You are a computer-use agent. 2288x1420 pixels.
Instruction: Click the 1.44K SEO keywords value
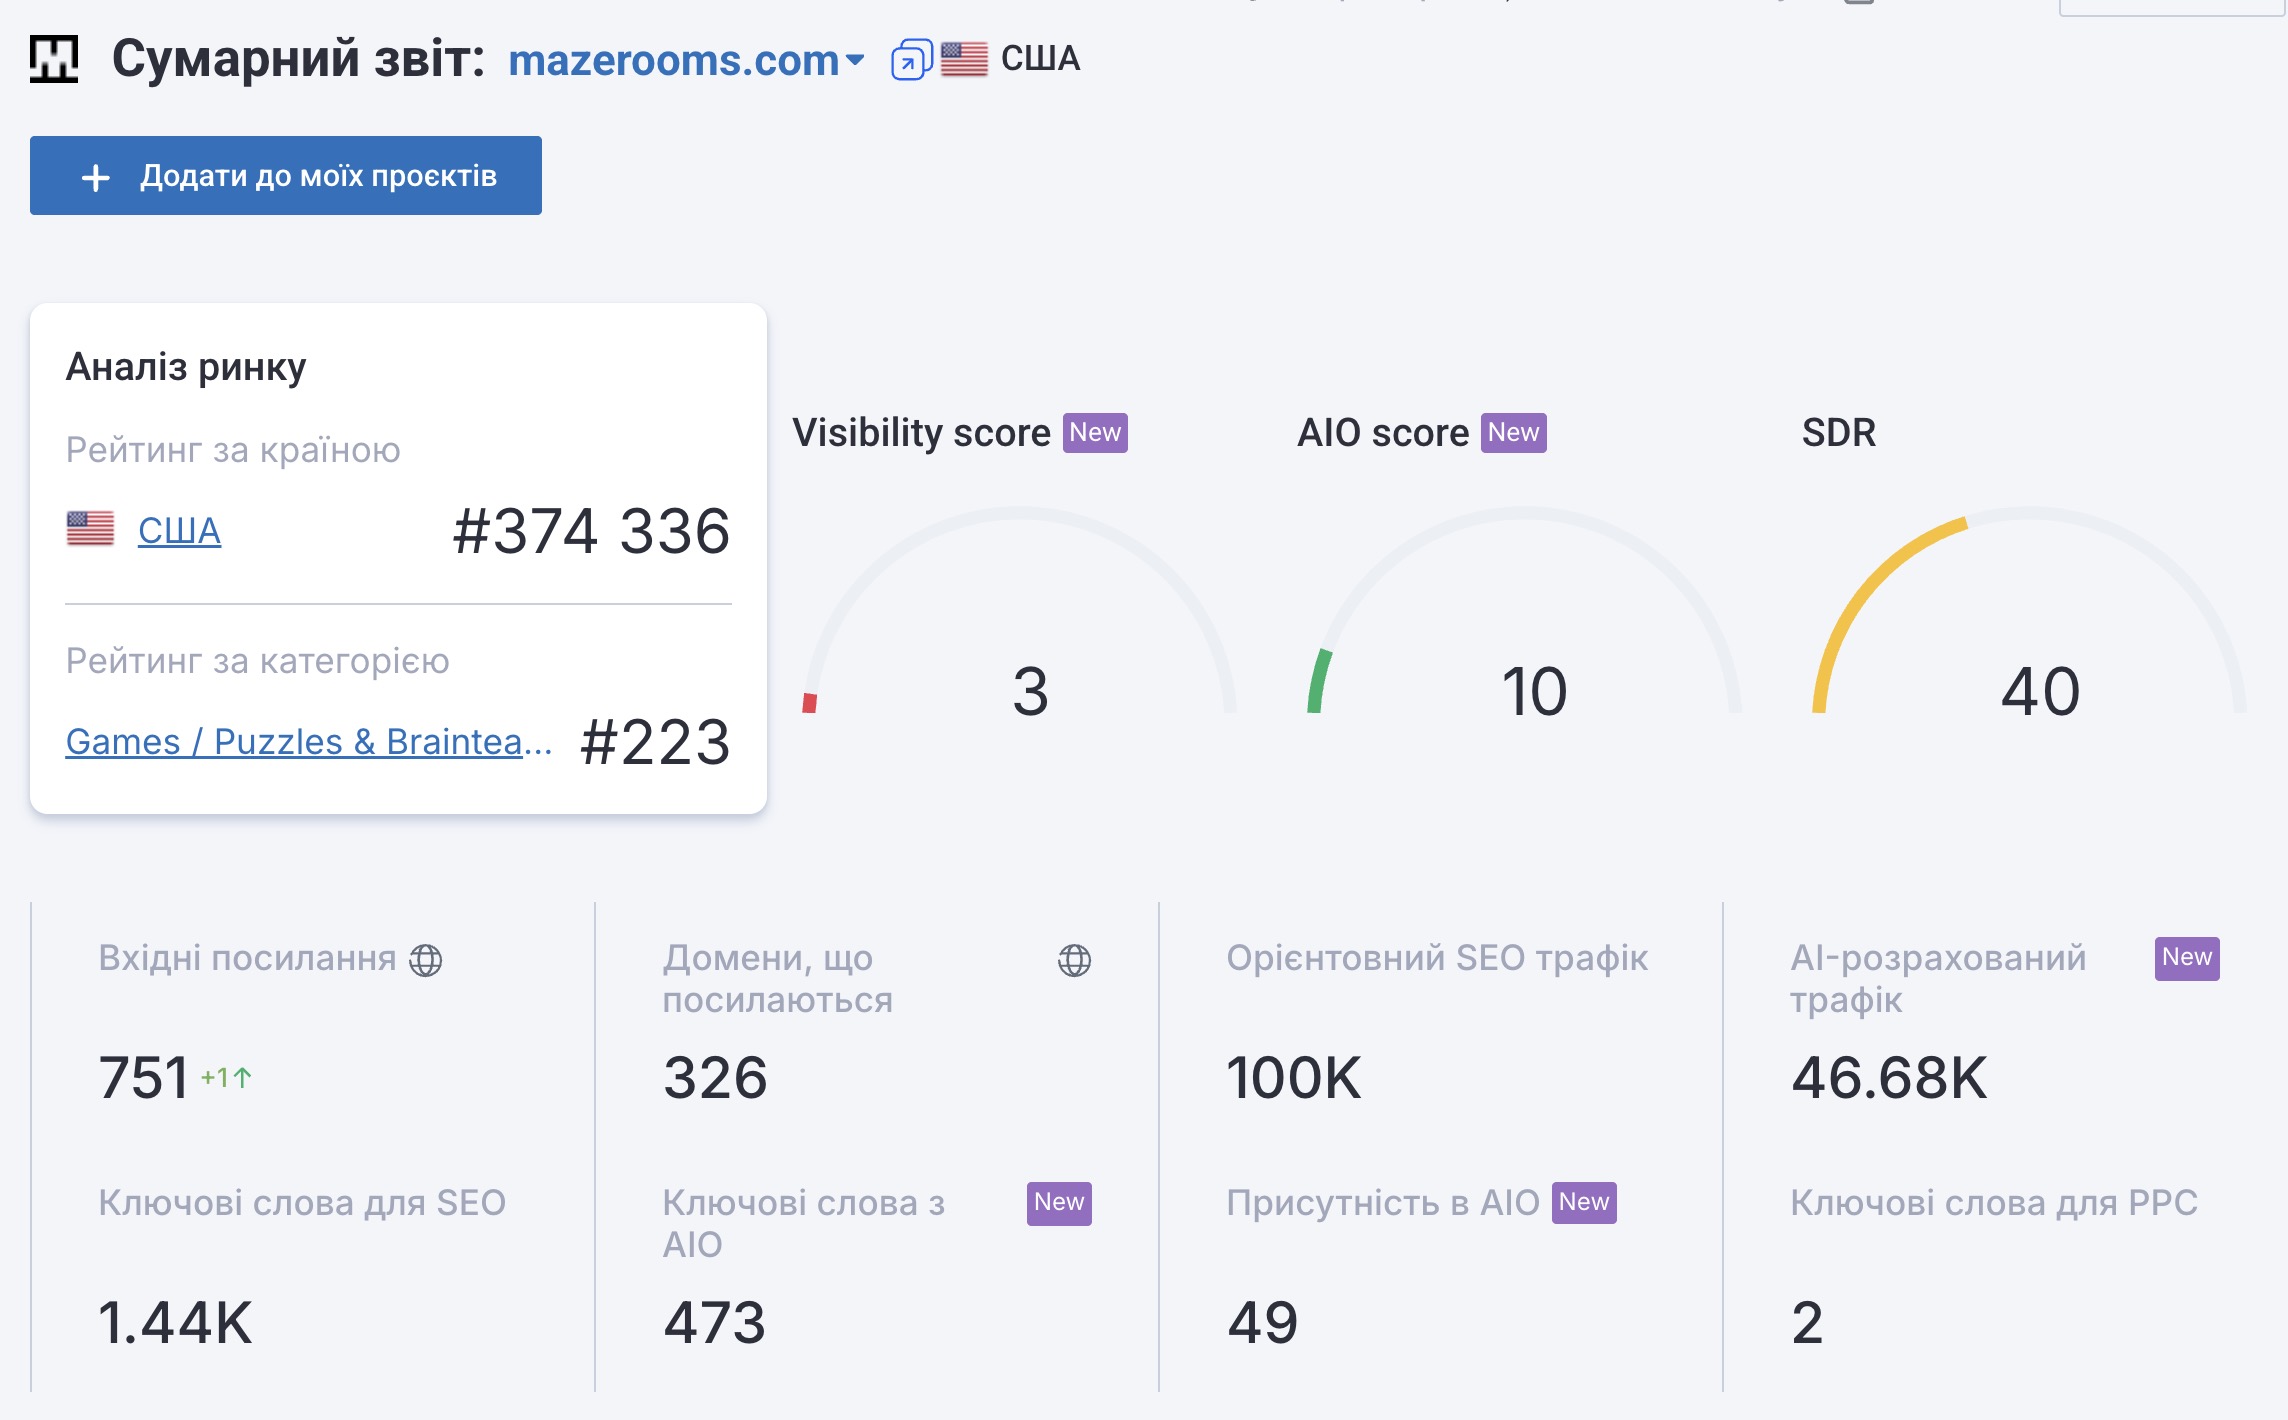[175, 1322]
